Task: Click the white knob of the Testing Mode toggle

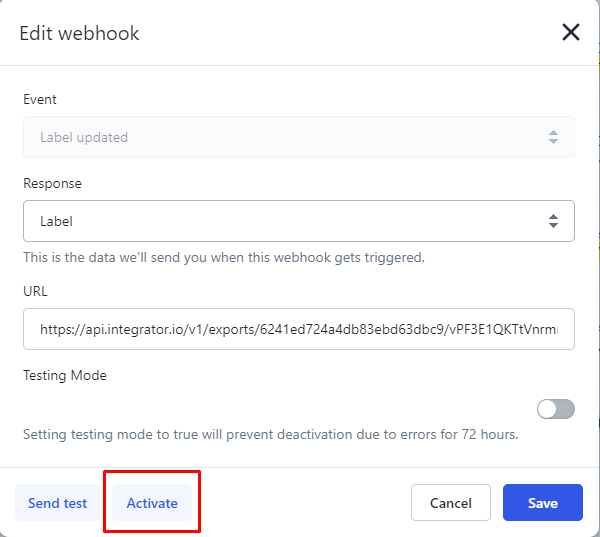Action: [x=548, y=409]
